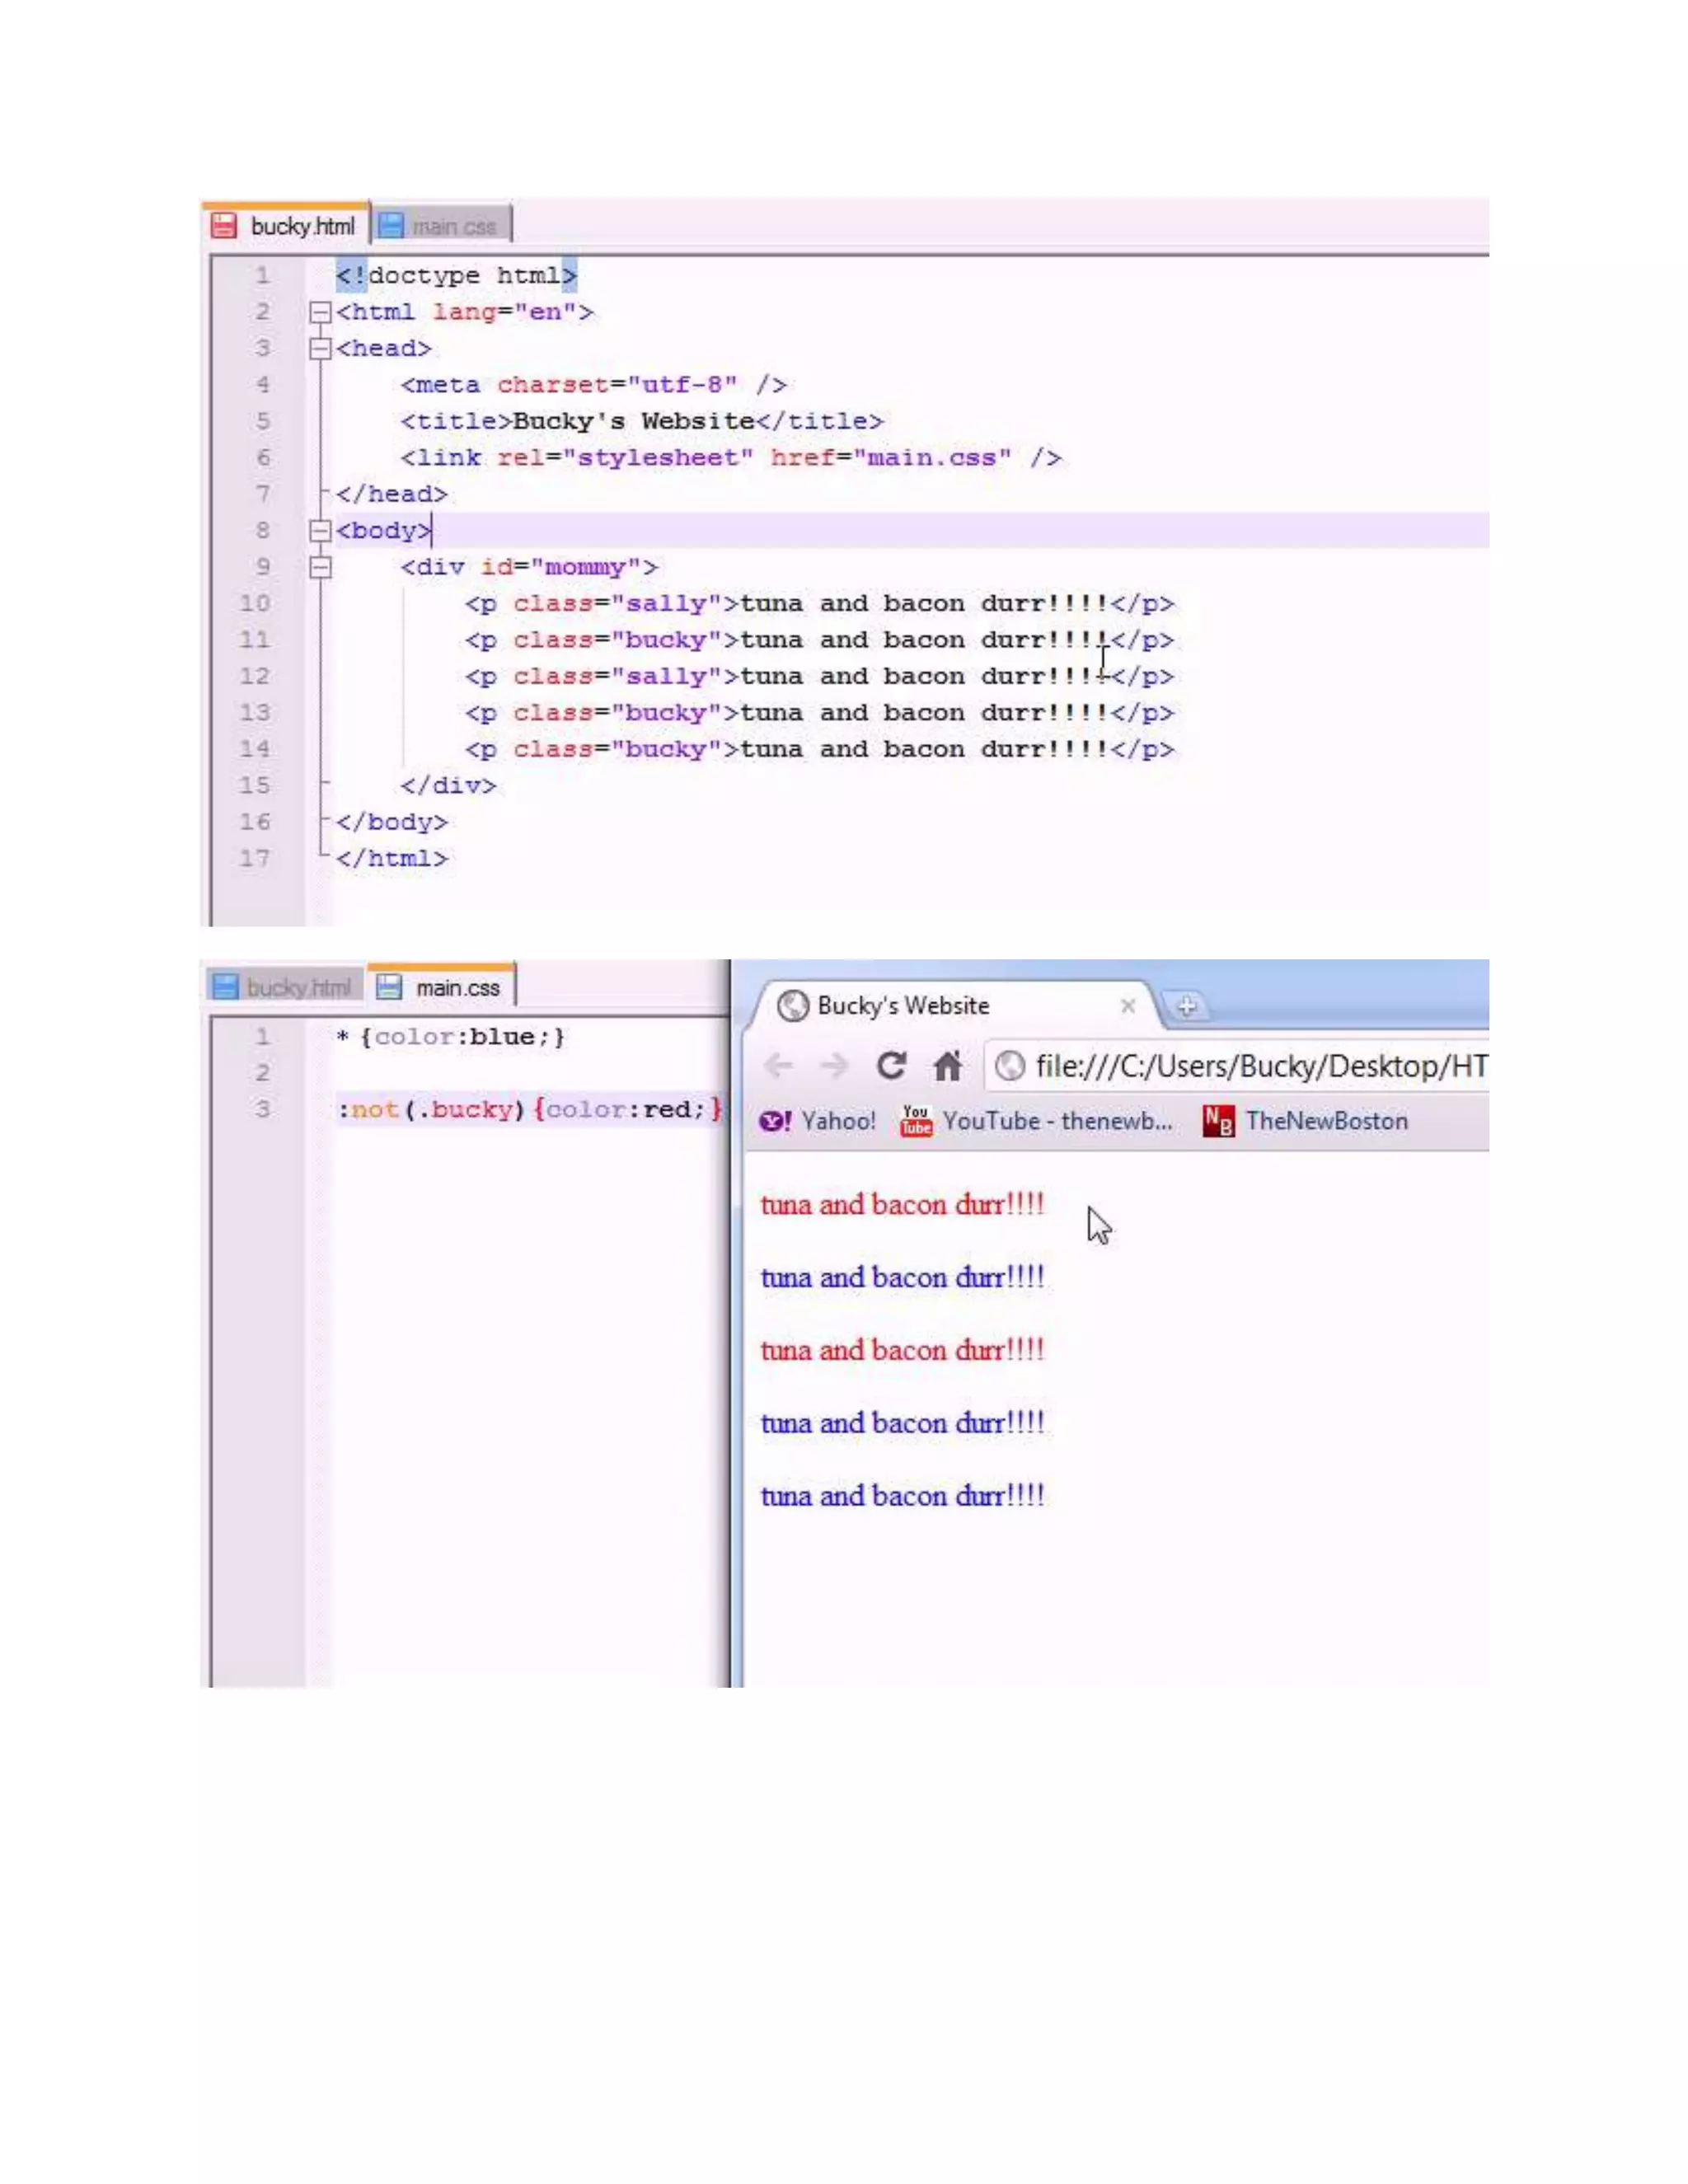Click the </body> closing tag on line 16

(x=392, y=822)
